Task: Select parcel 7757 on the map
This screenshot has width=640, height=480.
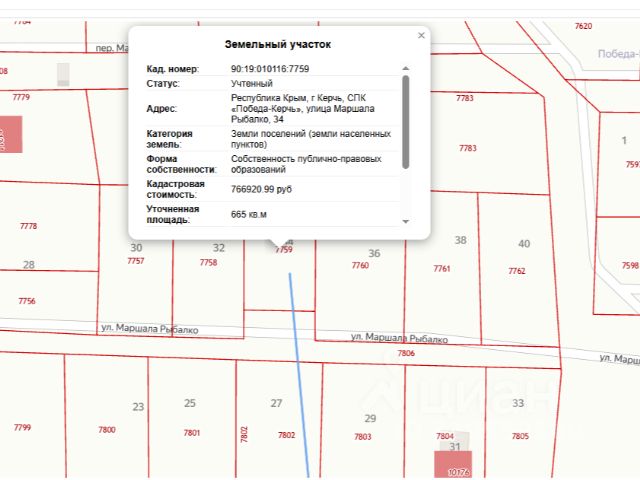Action: tap(136, 261)
